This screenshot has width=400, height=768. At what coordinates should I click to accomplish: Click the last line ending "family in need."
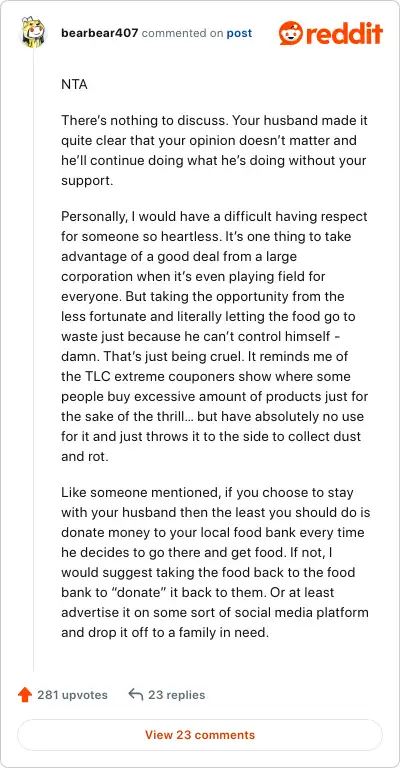tap(165, 632)
